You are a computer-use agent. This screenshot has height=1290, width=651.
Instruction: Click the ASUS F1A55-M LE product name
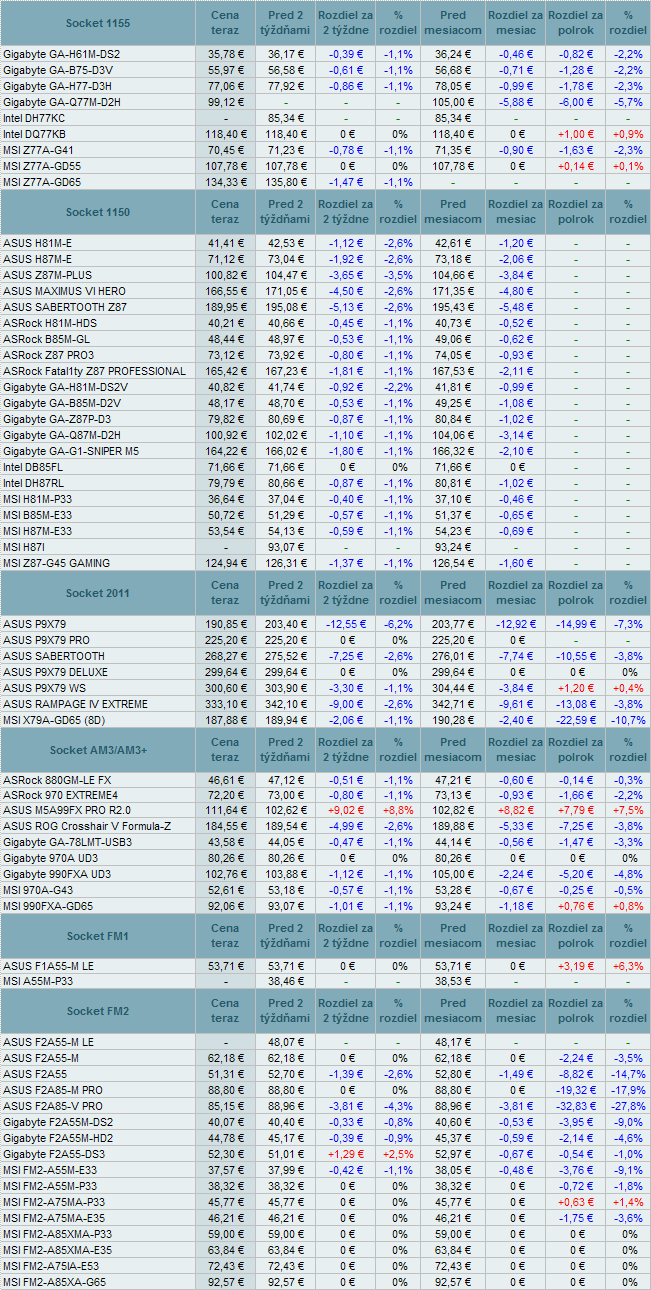point(49,966)
